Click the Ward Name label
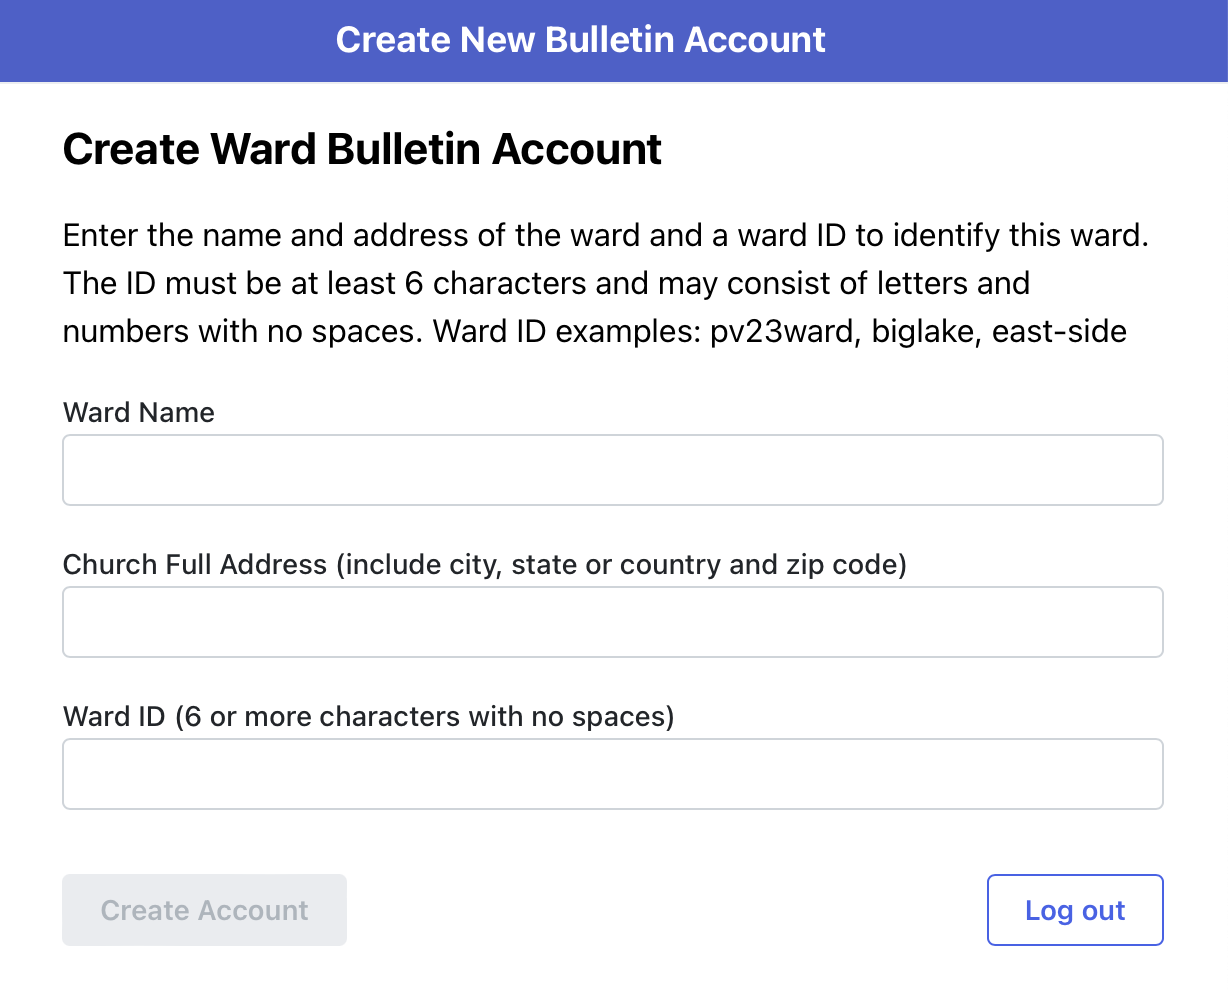This screenshot has height=994, width=1228. click(138, 412)
